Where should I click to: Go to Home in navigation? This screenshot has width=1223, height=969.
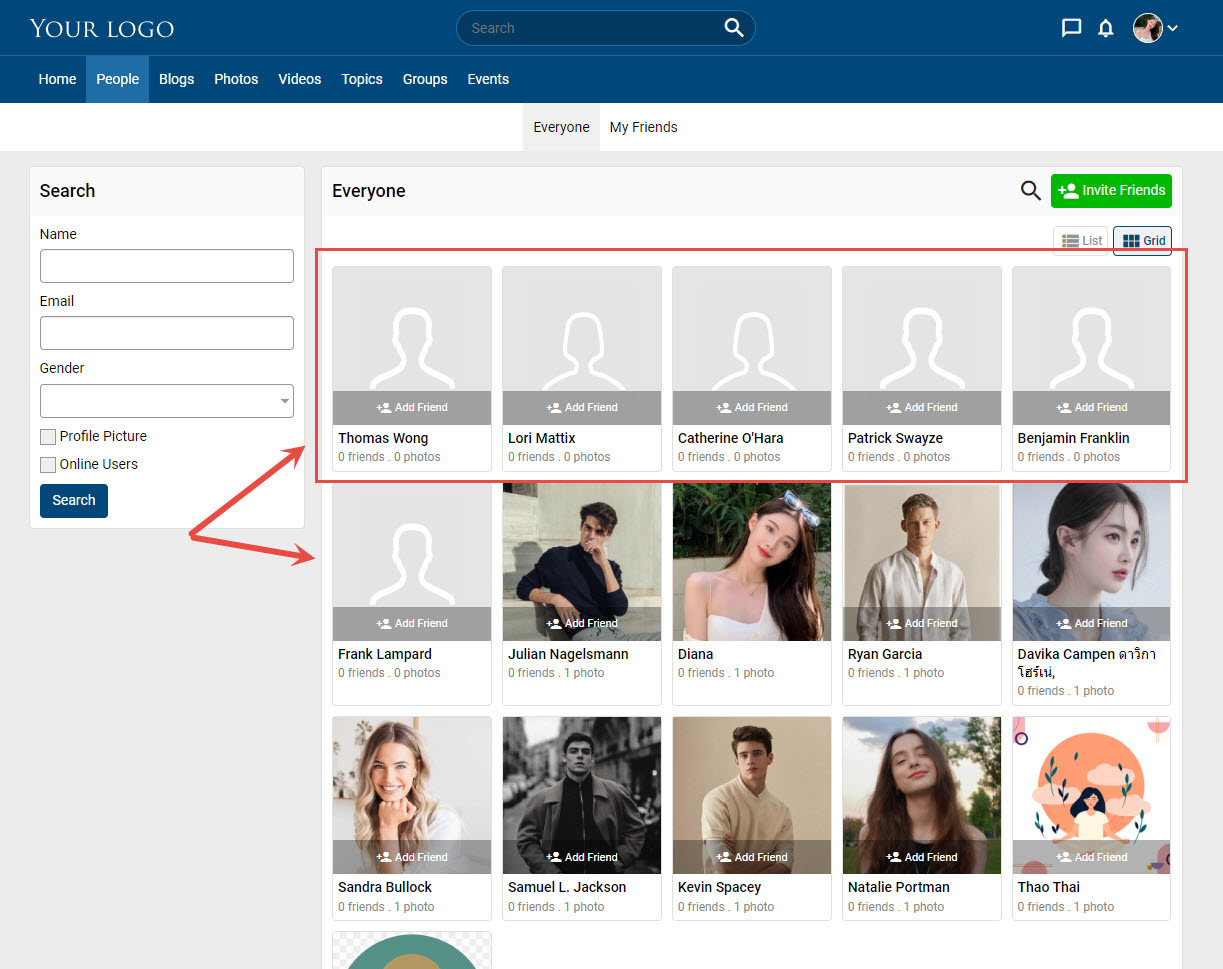click(x=57, y=79)
